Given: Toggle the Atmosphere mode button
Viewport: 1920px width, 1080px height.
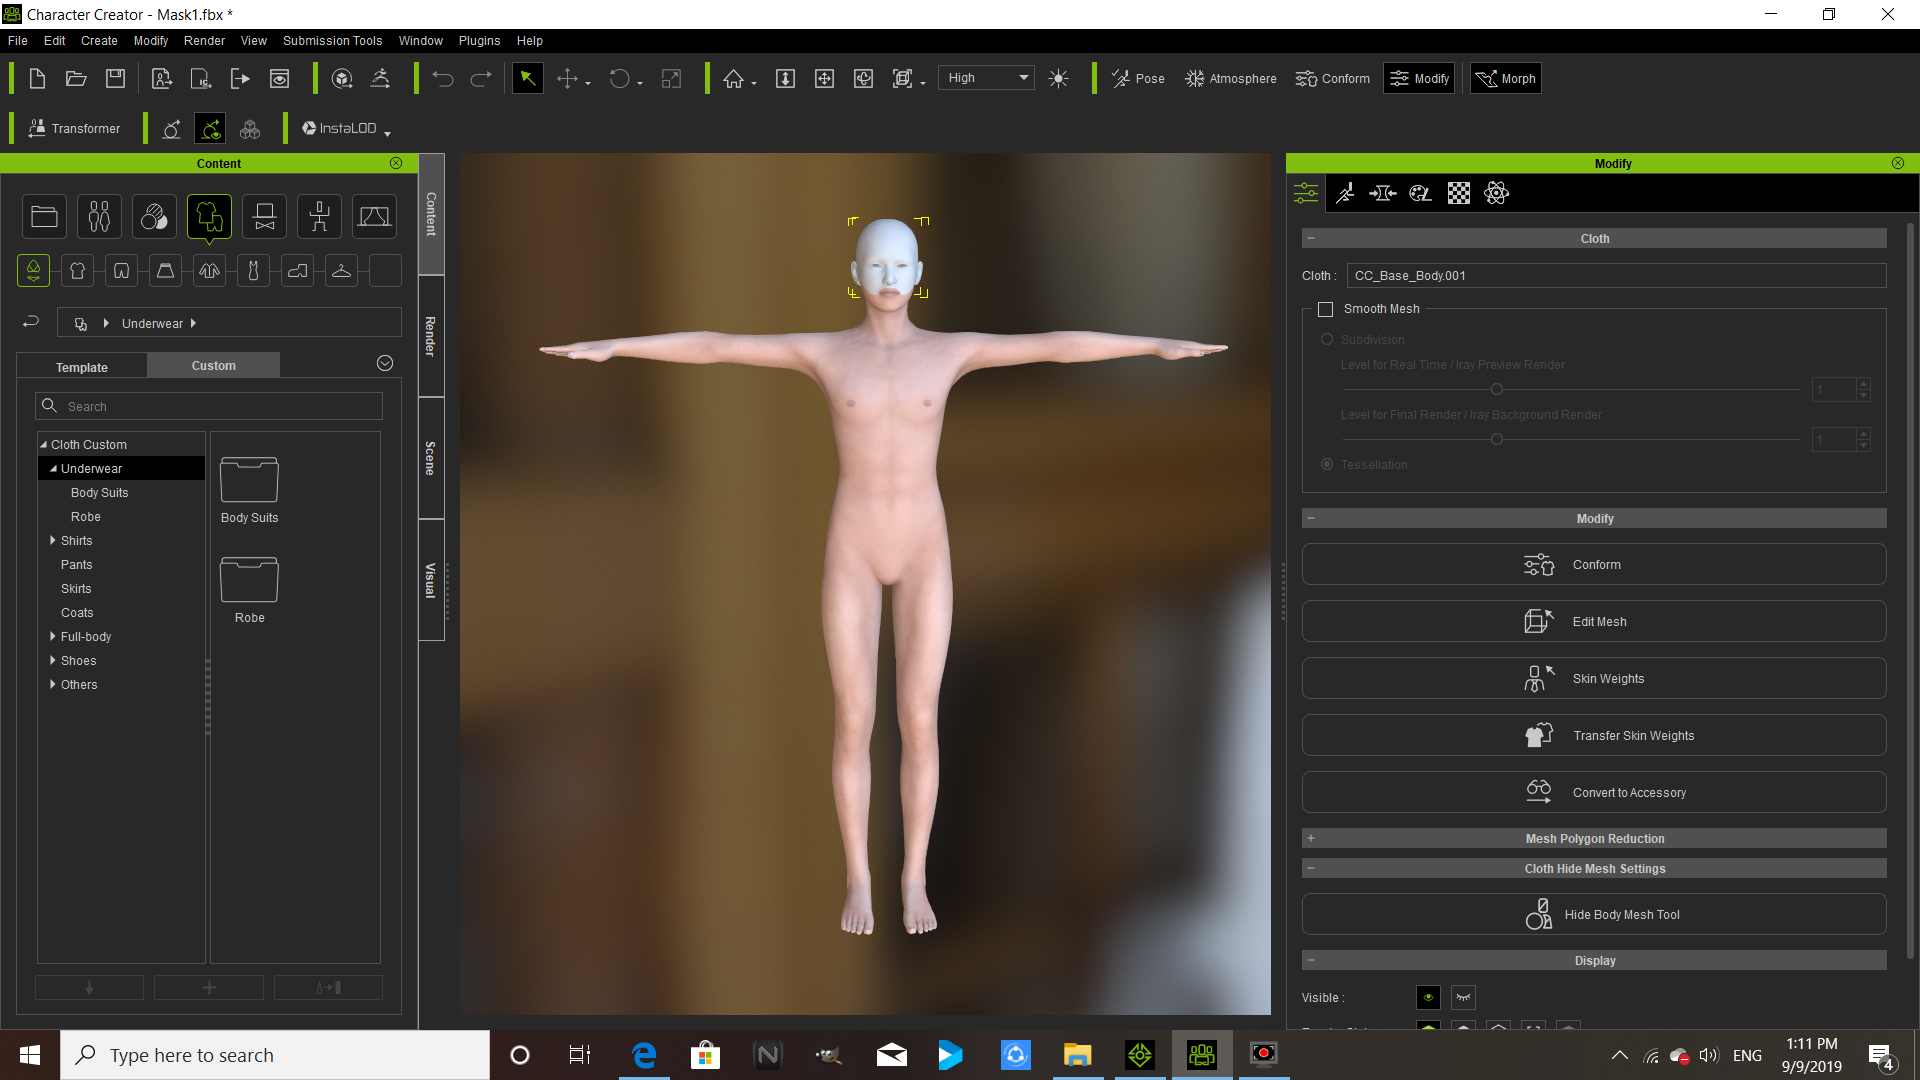Looking at the screenshot, I should pyautogui.click(x=1231, y=79).
